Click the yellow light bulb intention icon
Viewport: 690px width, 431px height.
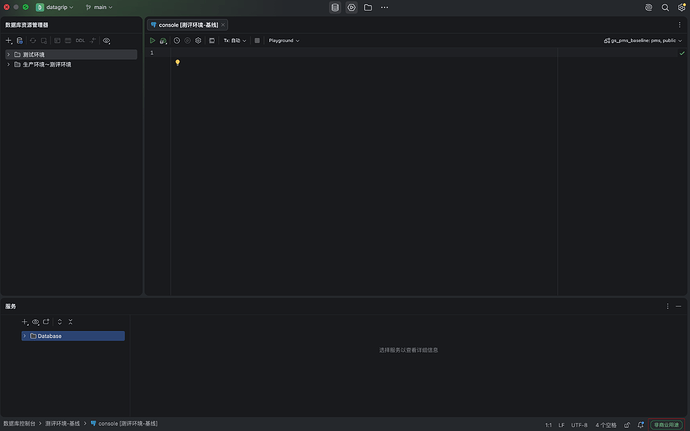tap(178, 63)
